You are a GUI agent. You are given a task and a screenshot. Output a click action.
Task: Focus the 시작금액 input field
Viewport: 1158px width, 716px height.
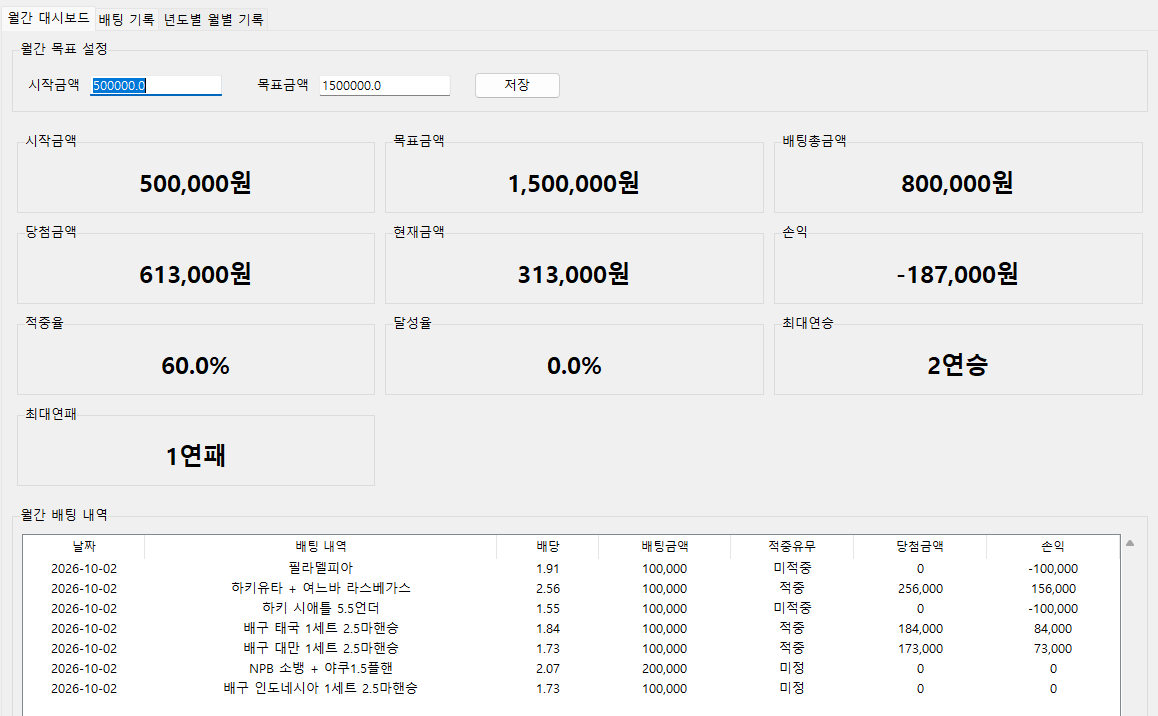(x=156, y=86)
